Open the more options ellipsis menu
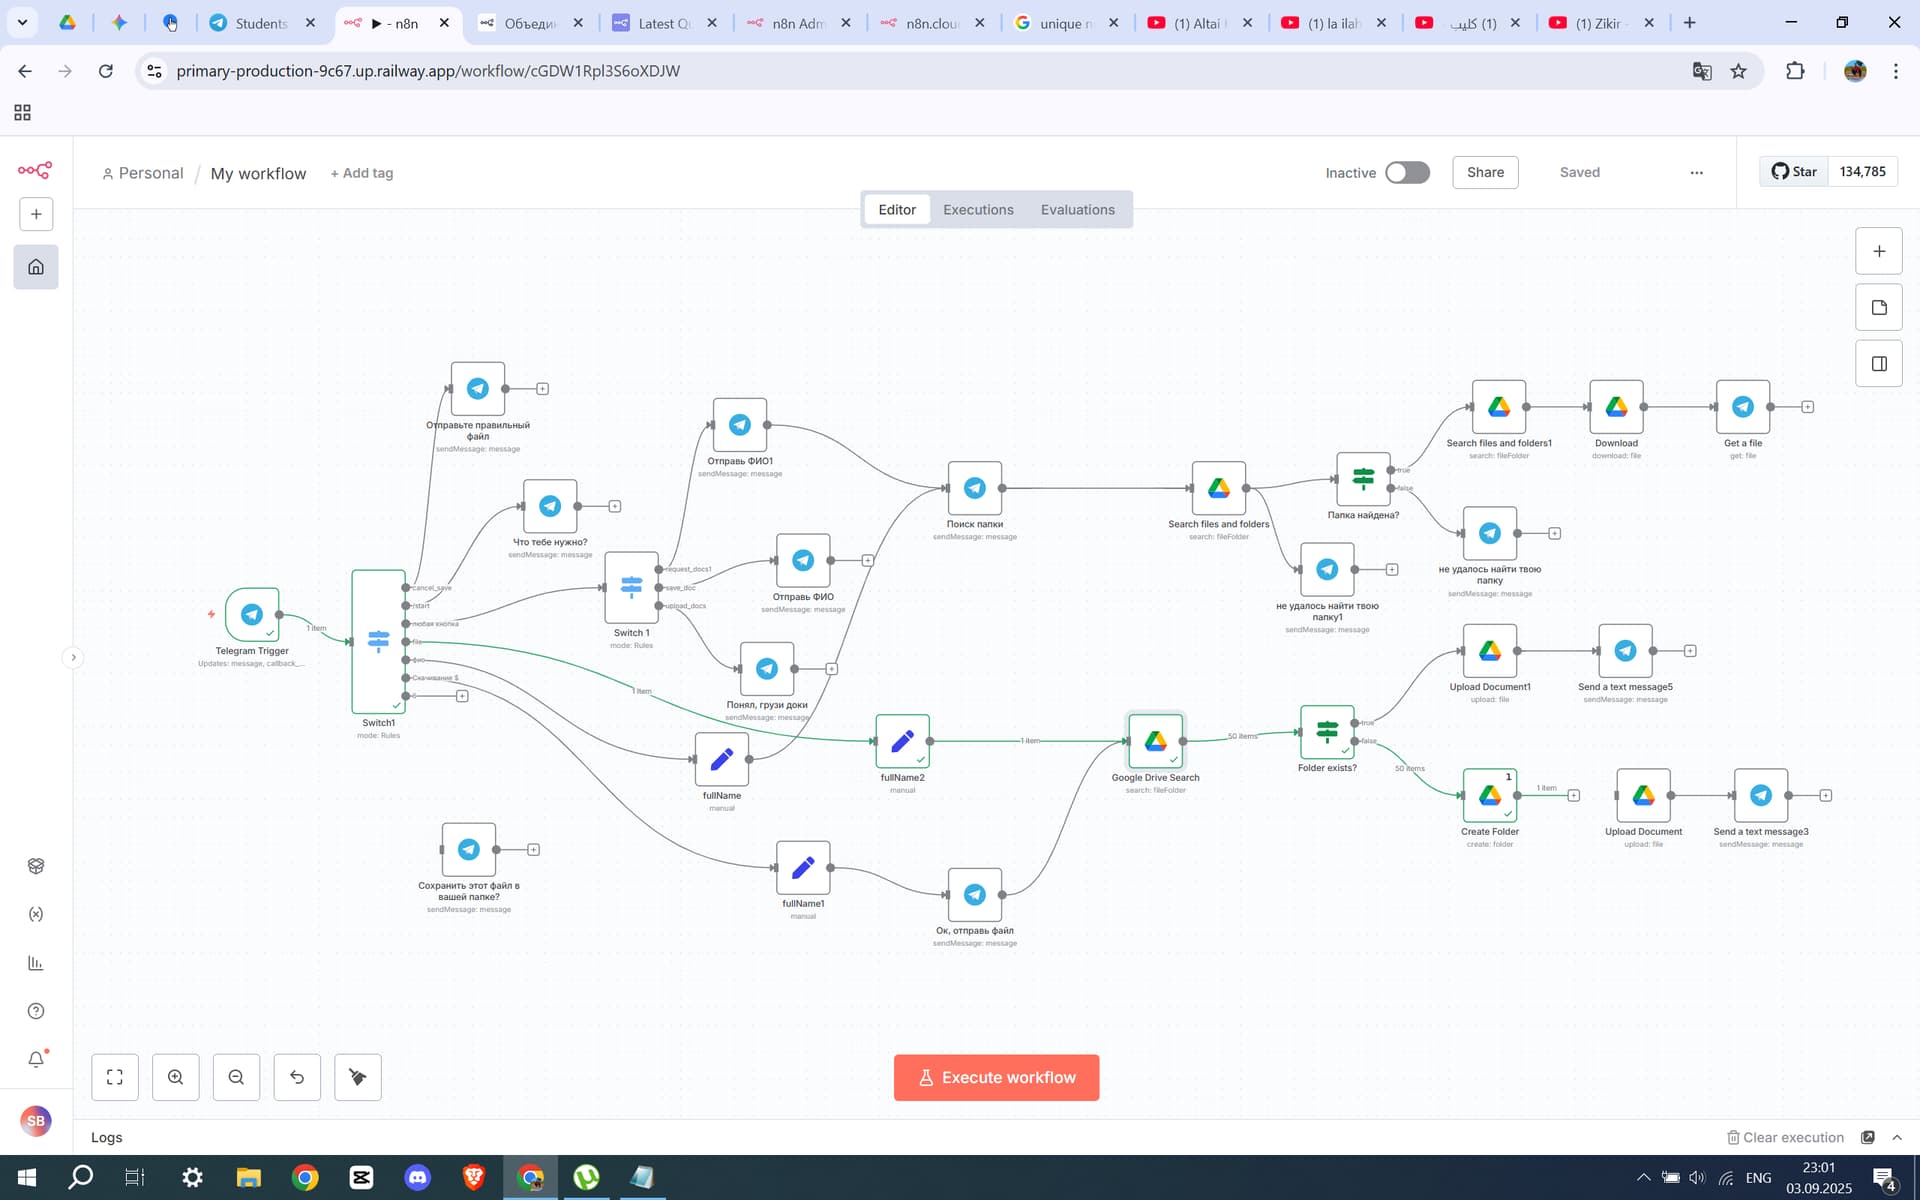Image resolution: width=1920 pixels, height=1200 pixels. pos(1696,172)
